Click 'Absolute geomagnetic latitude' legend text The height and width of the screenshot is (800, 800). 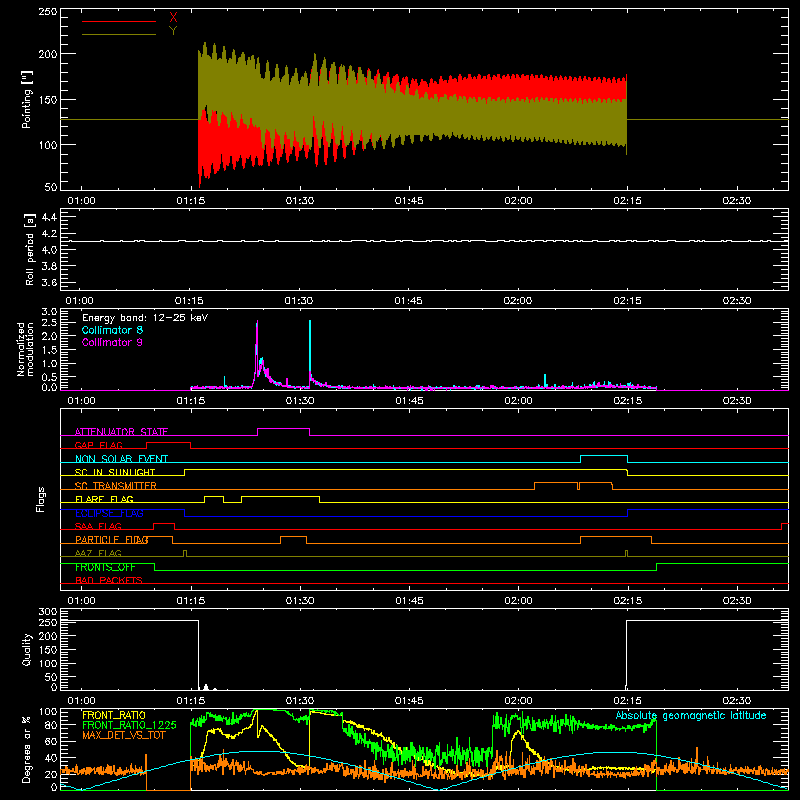691,715
